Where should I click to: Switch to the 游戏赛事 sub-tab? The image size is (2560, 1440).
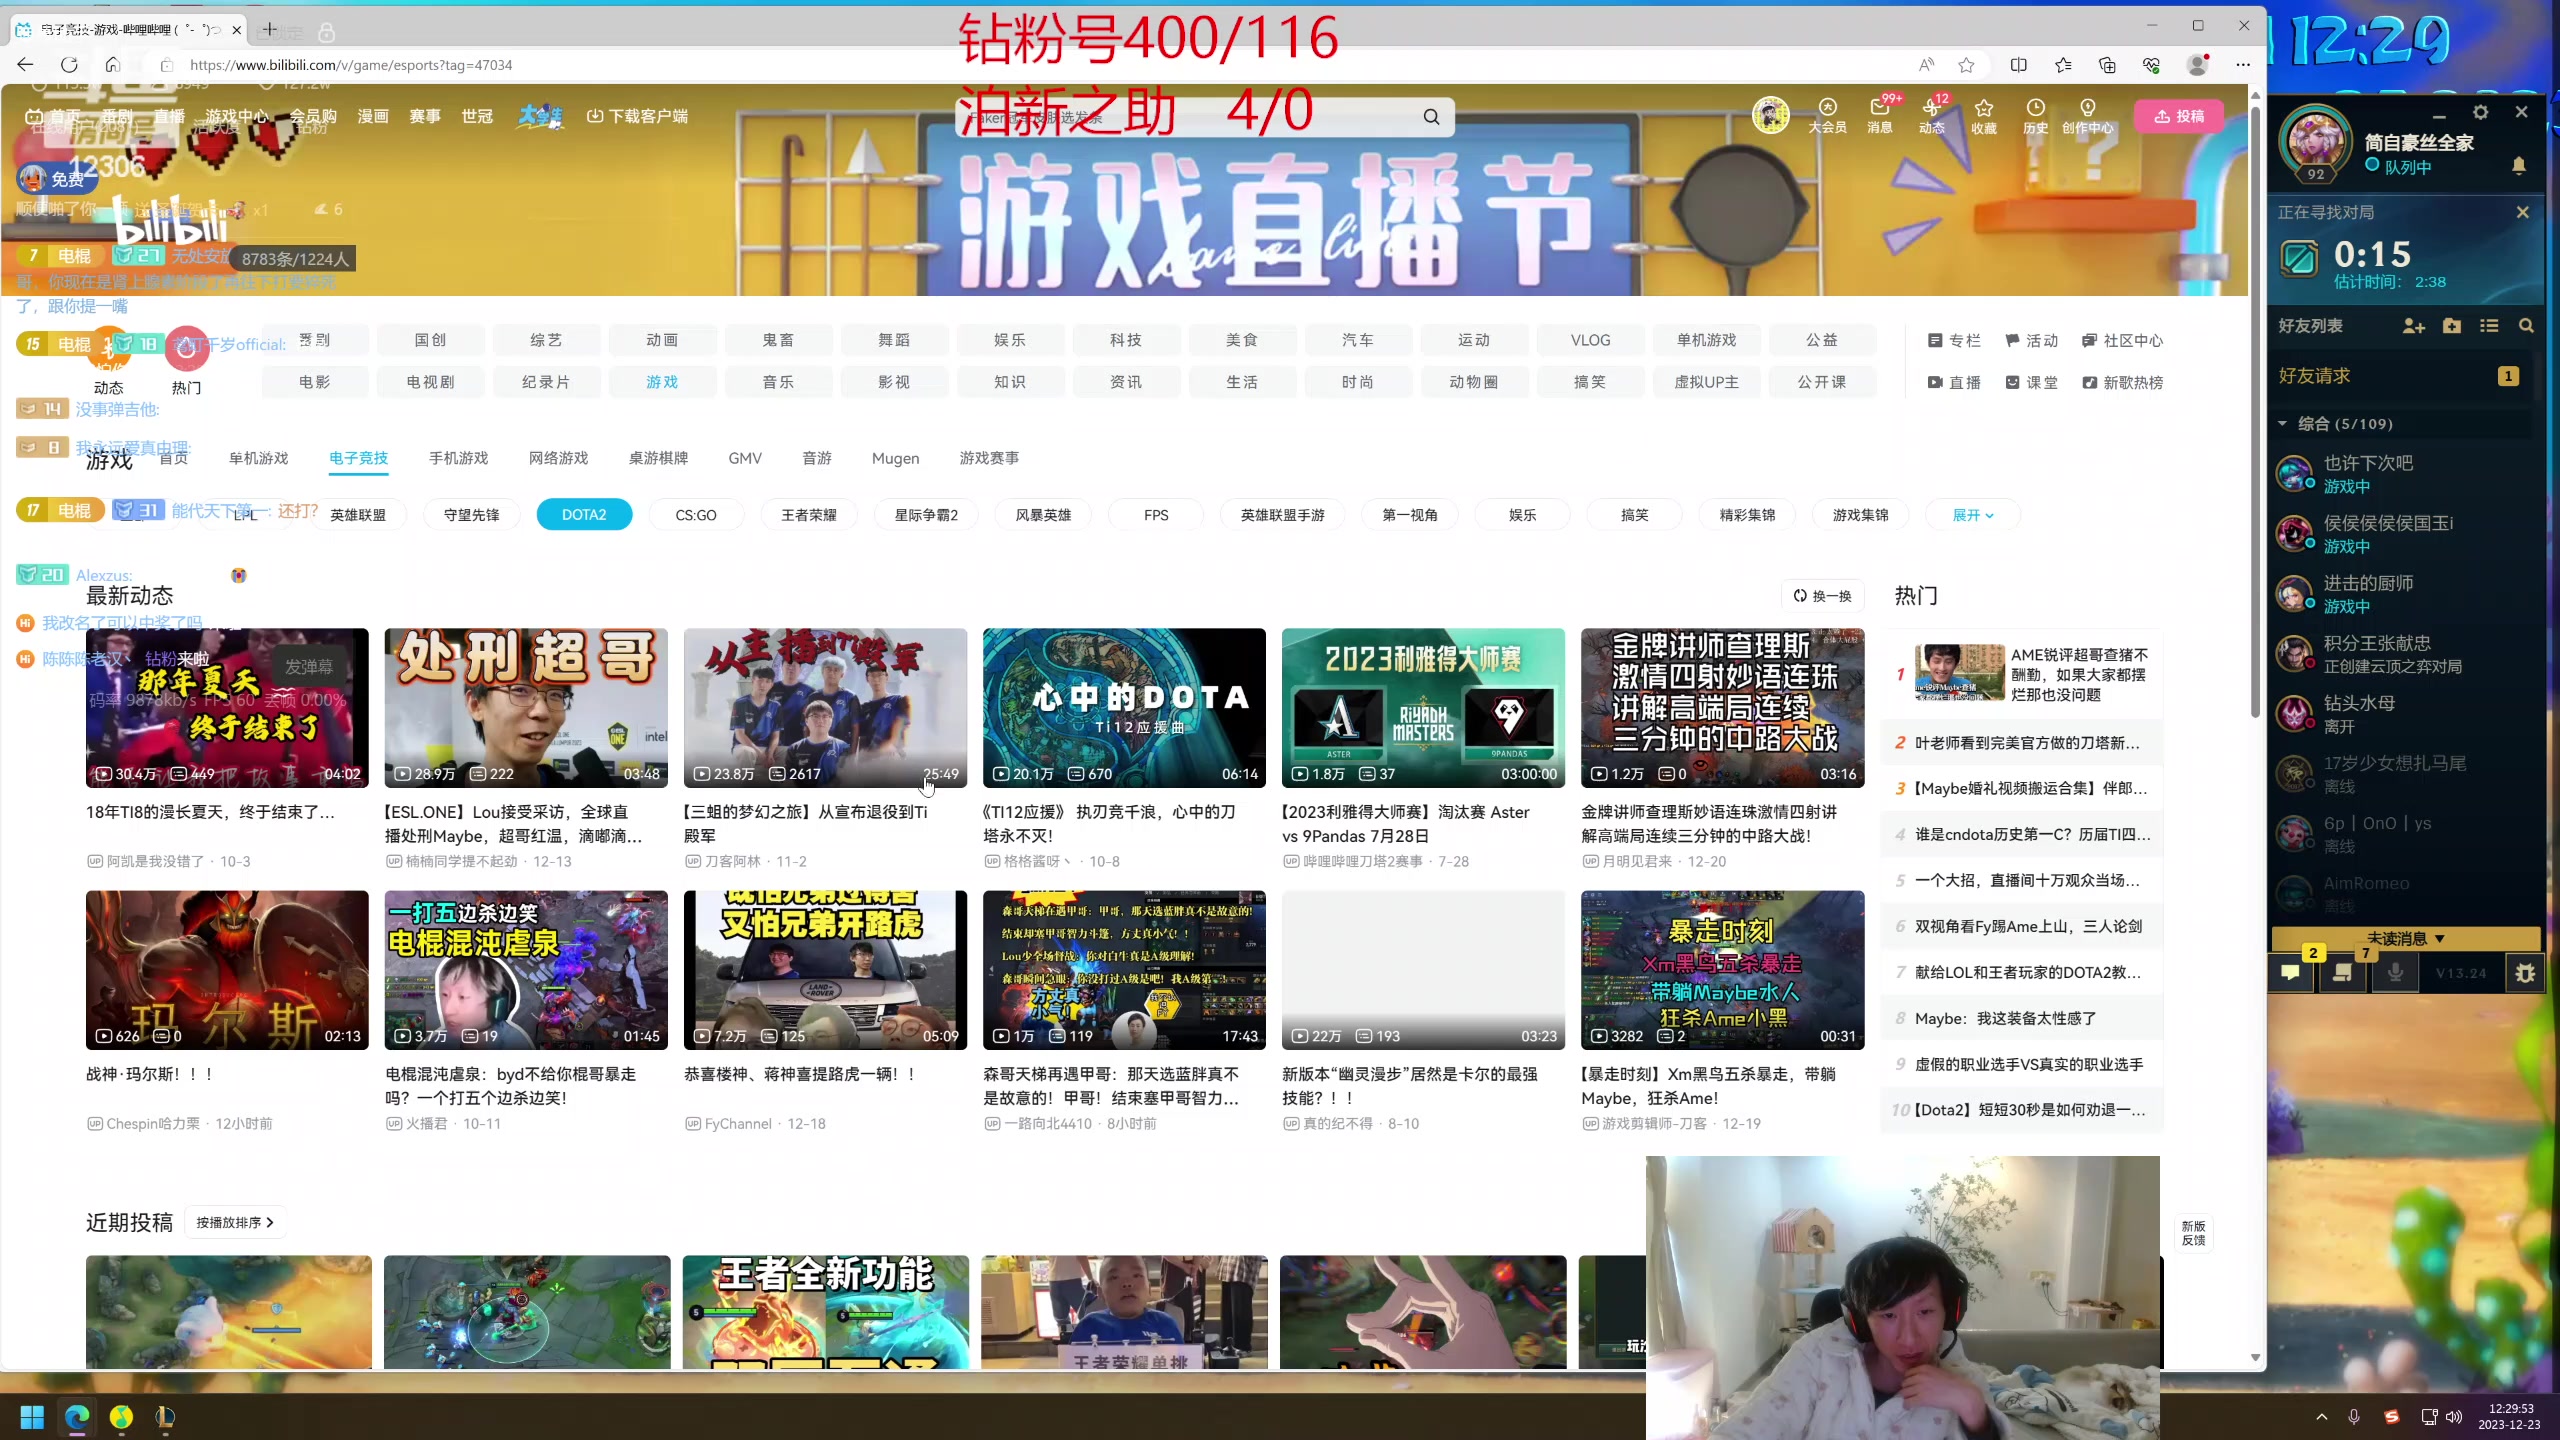pos(989,458)
